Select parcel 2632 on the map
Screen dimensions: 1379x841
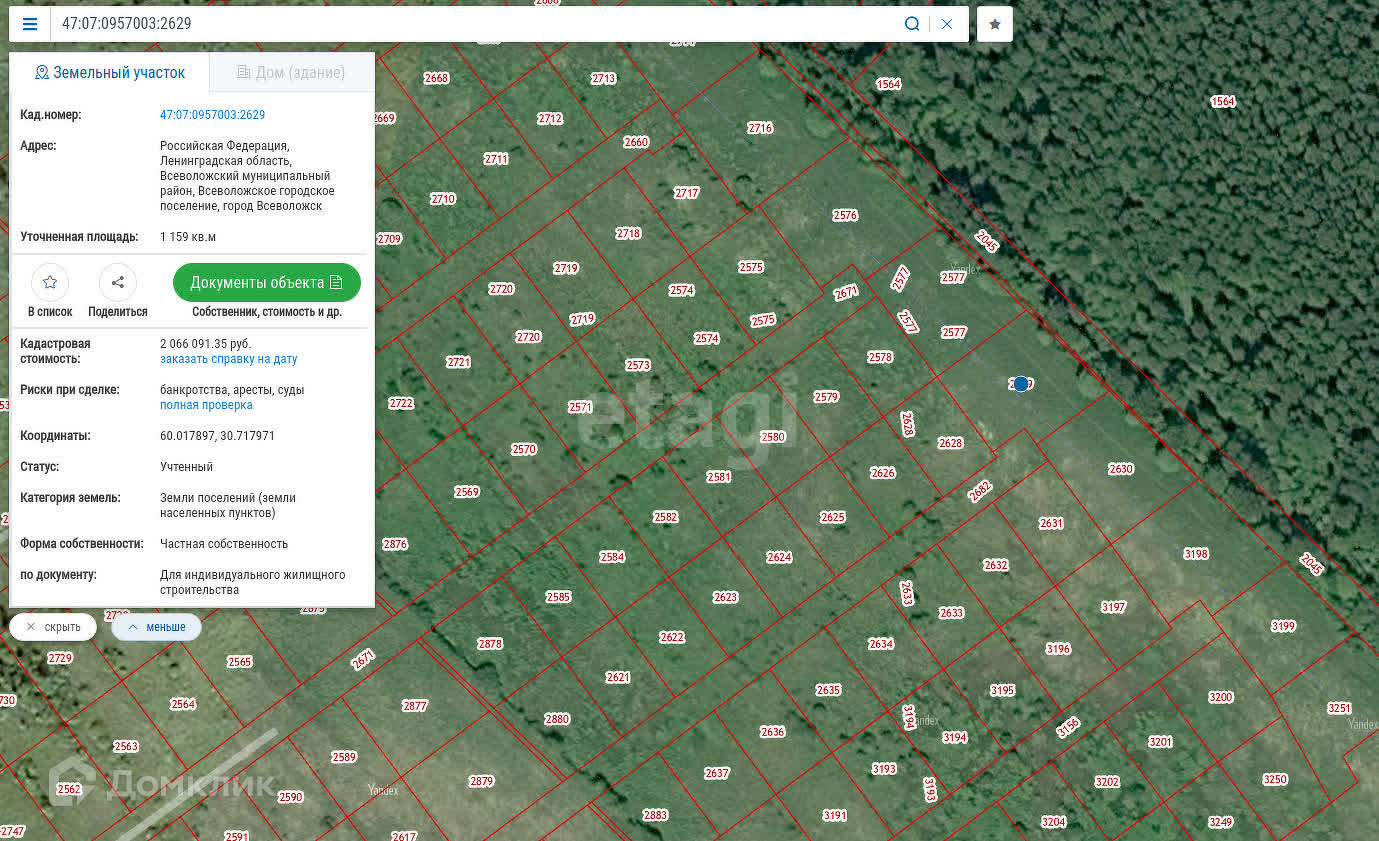(996, 565)
